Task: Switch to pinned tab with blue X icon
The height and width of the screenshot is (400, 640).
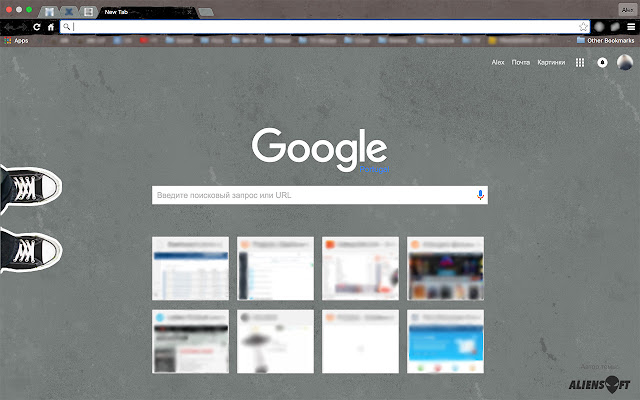Action: click(69, 12)
